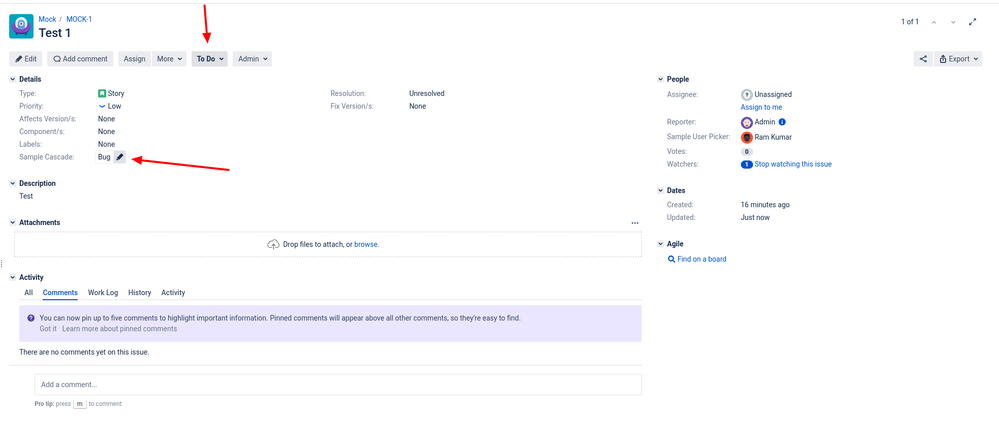Click the Labels None value
This screenshot has height=447, width=999.
point(106,145)
